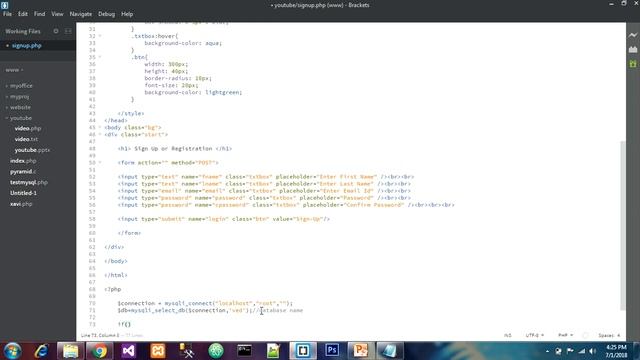Open the last taskbar app after PowerPoint
Viewport: 640px width, 360px height.
[x=390, y=351]
